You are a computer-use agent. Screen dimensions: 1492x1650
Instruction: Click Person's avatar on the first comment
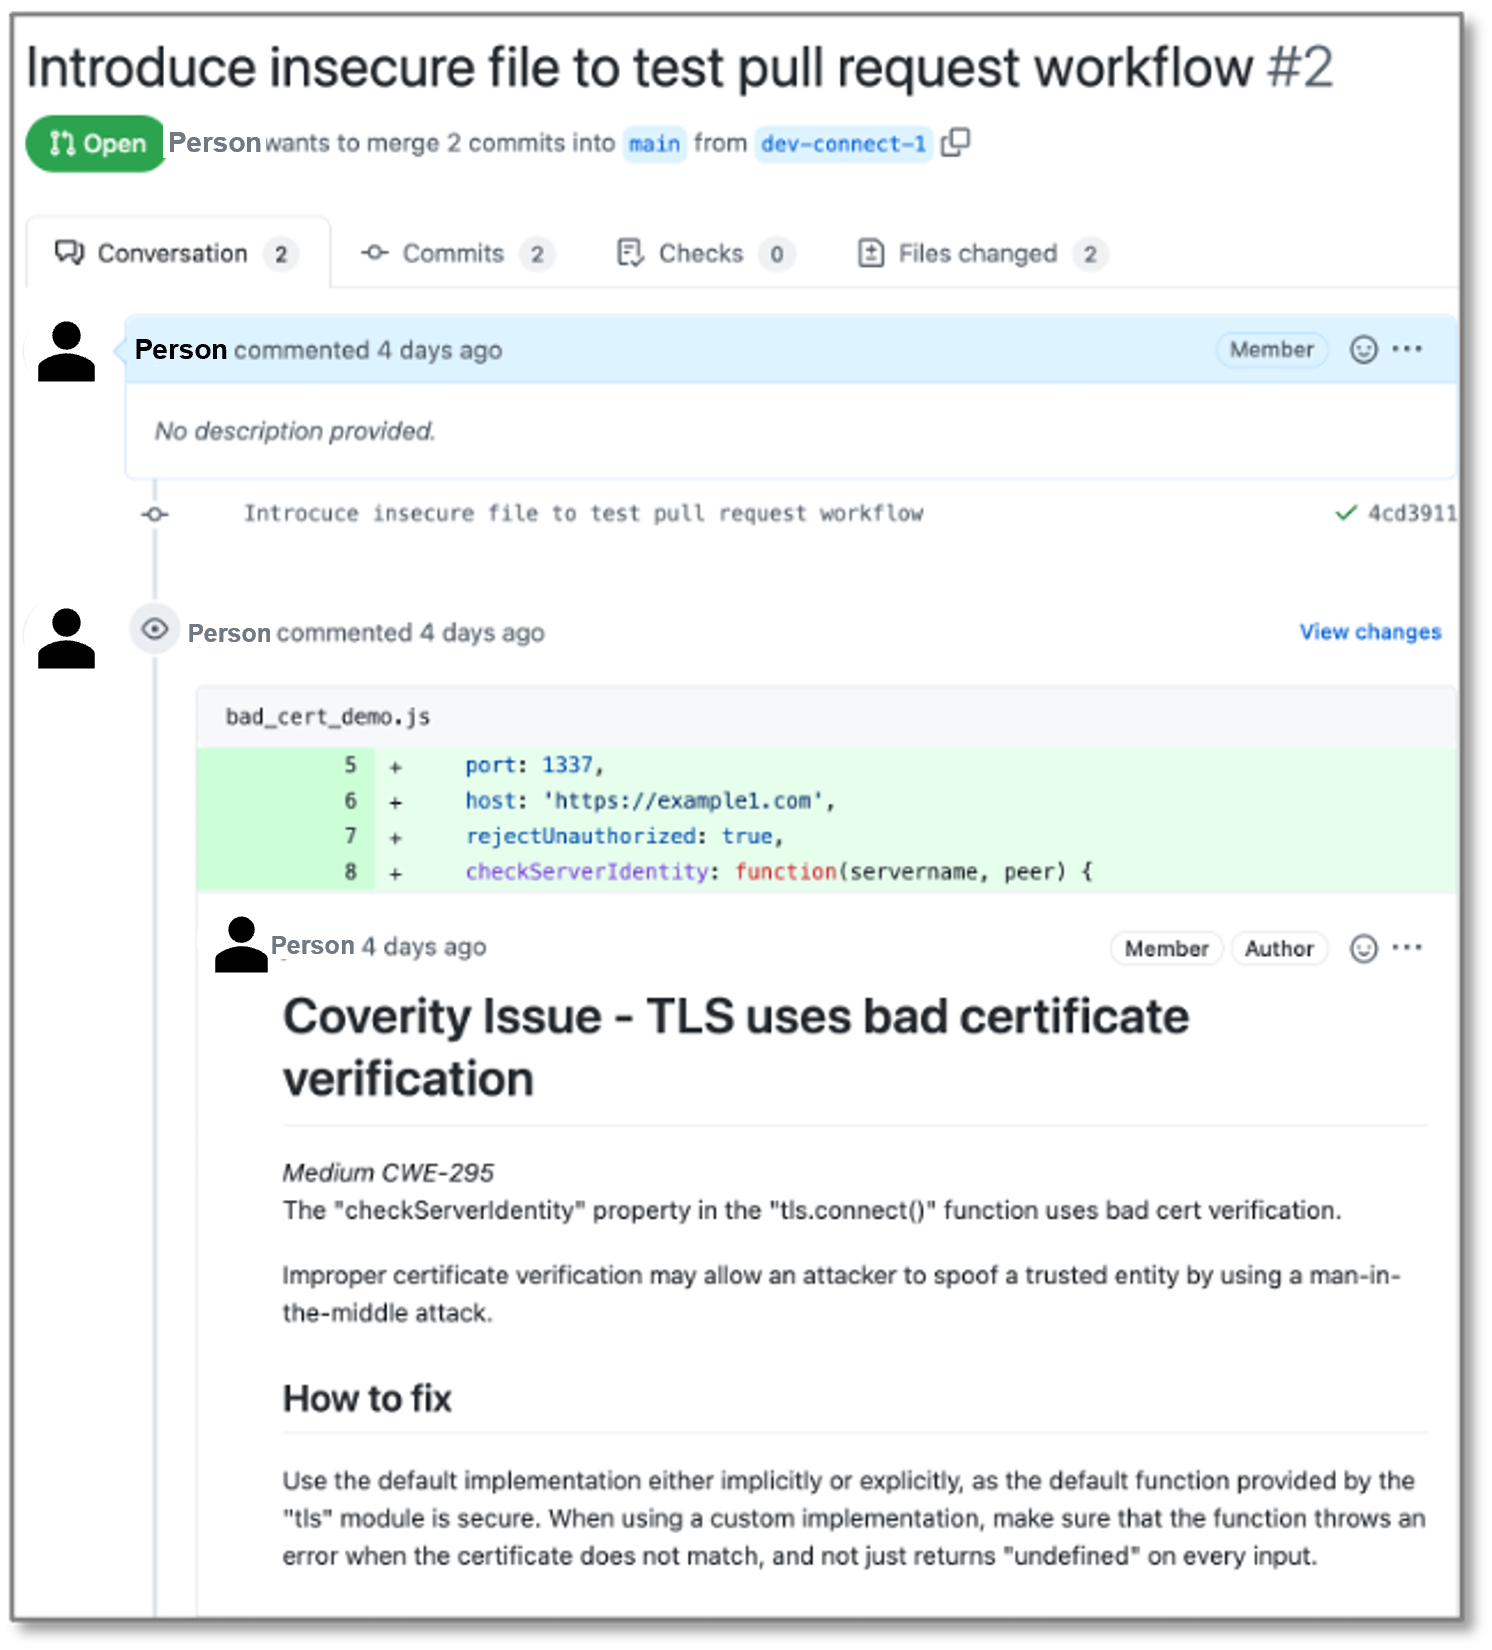pyautogui.click(x=64, y=352)
